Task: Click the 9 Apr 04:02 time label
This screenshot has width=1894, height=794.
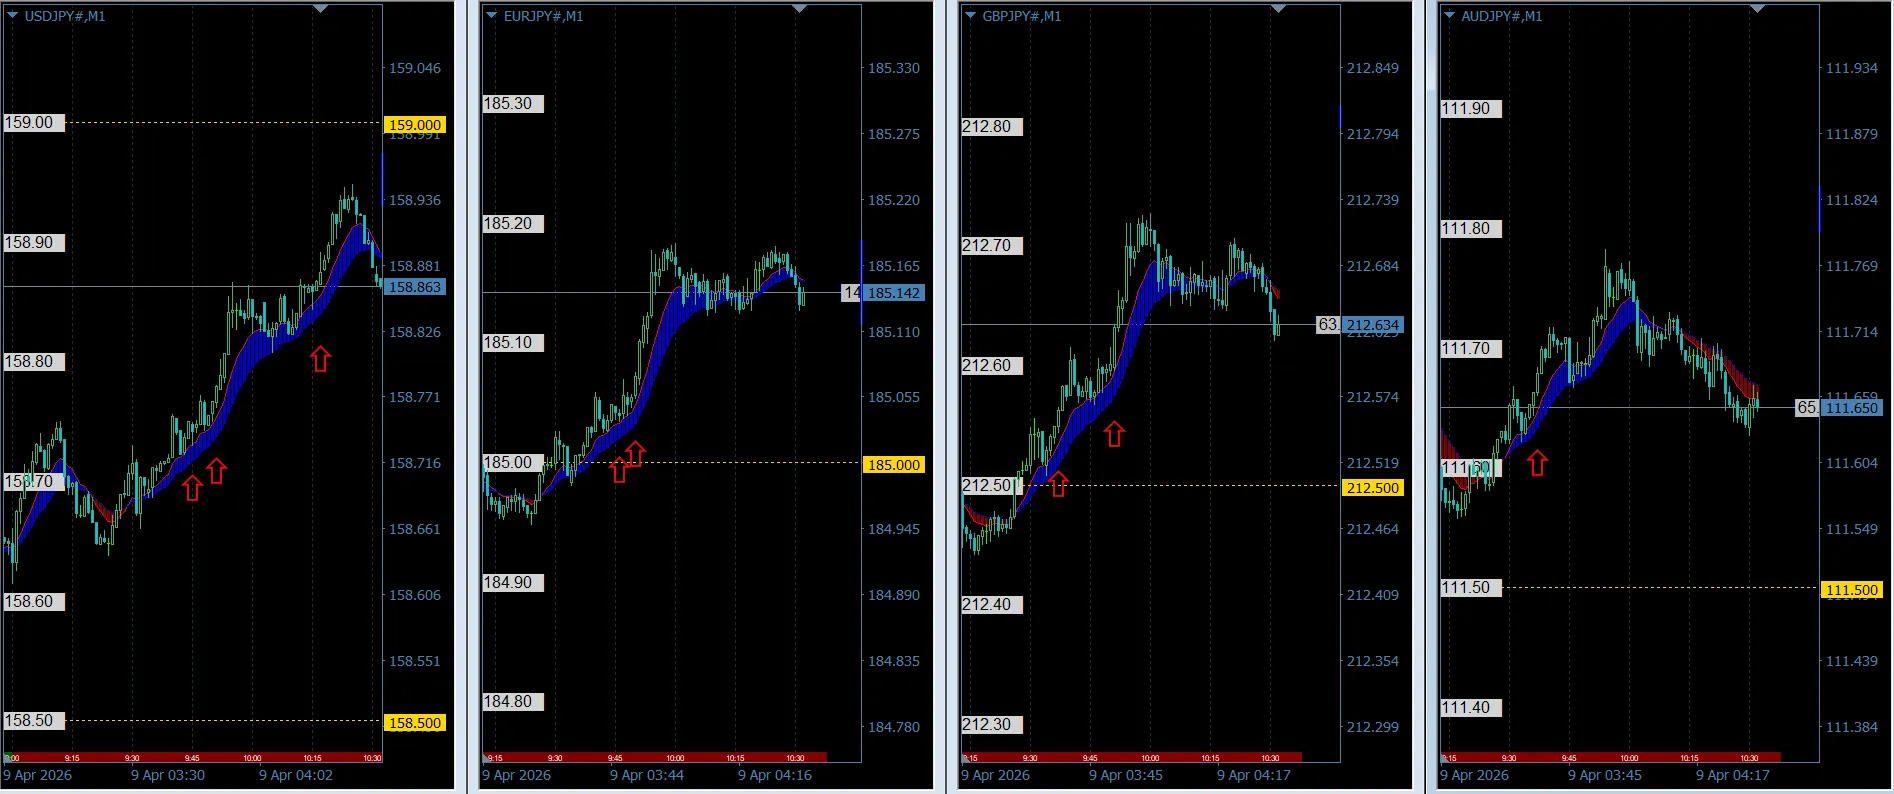Action: tap(296, 775)
